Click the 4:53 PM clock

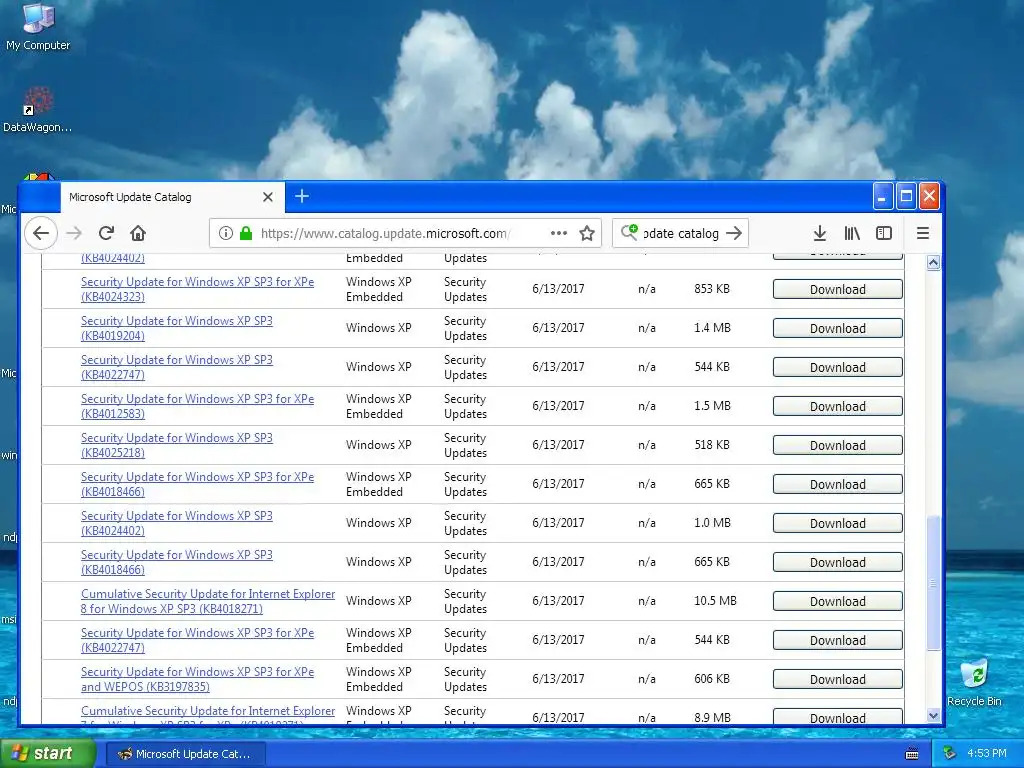click(987, 754)
